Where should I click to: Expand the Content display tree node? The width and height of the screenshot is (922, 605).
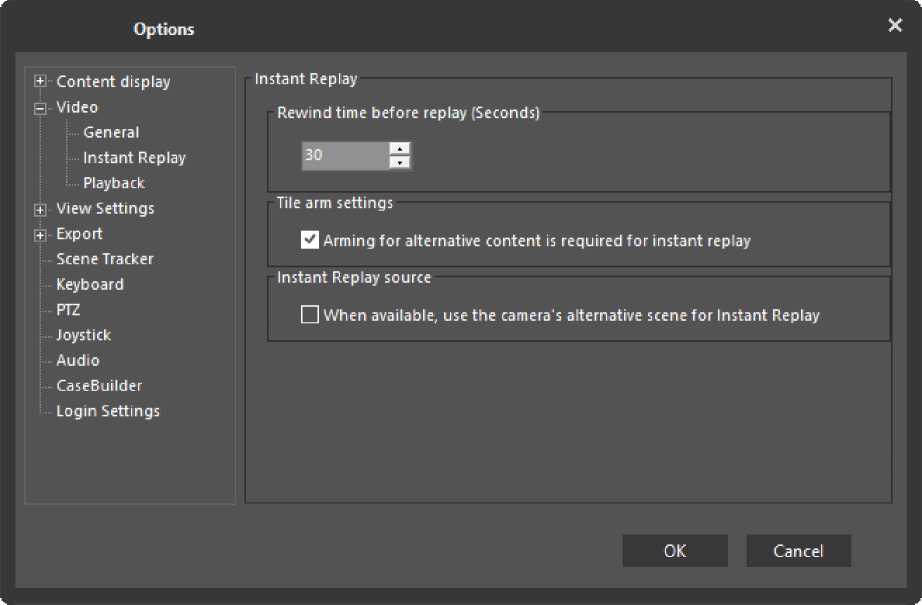click(x=40, y=82)
